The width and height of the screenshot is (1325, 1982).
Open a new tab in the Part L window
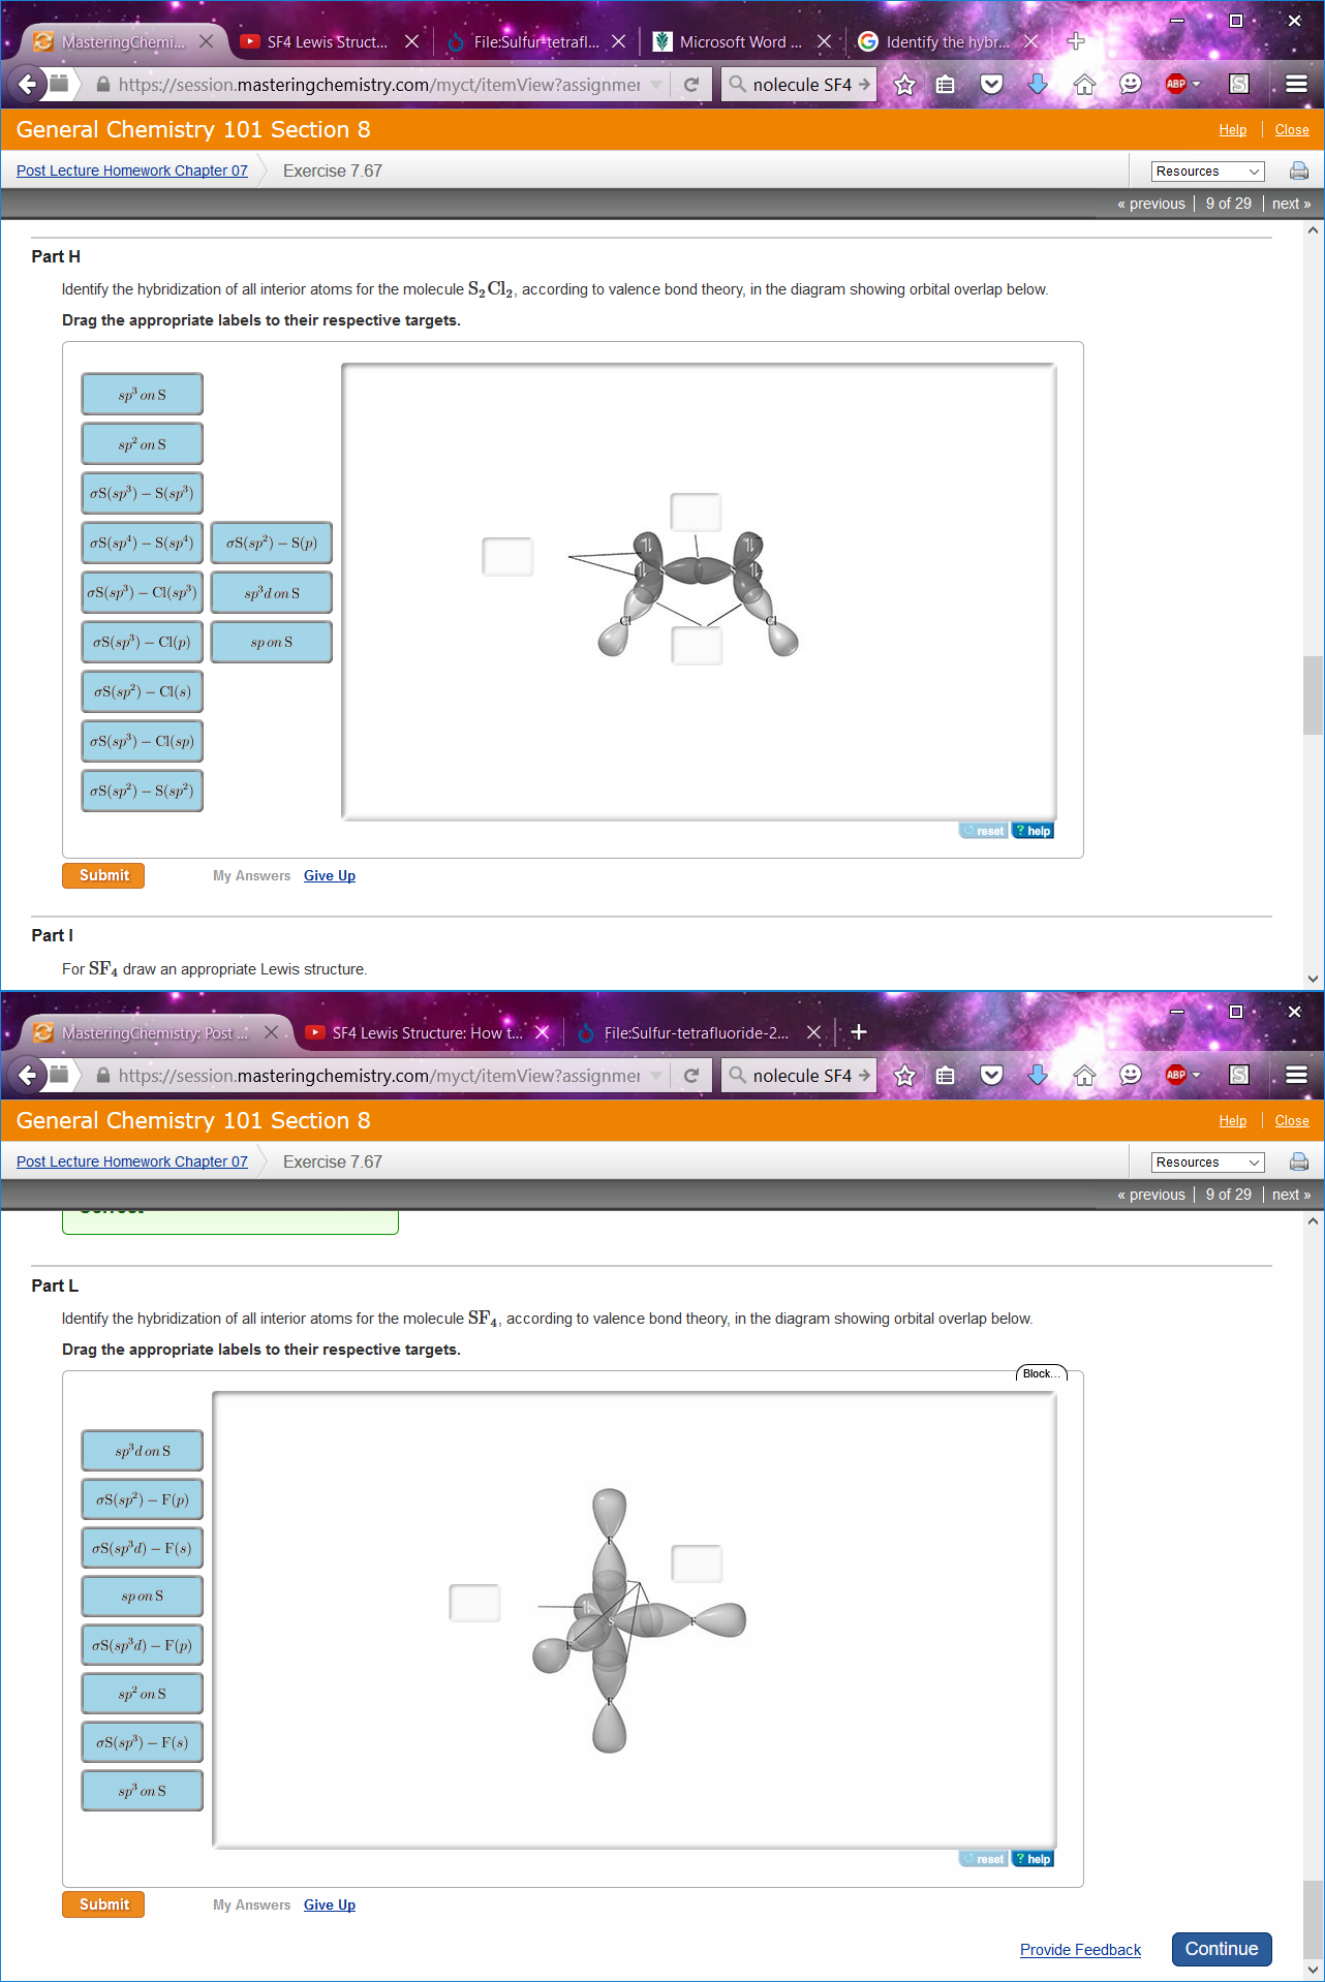[x=858, y=1032]
